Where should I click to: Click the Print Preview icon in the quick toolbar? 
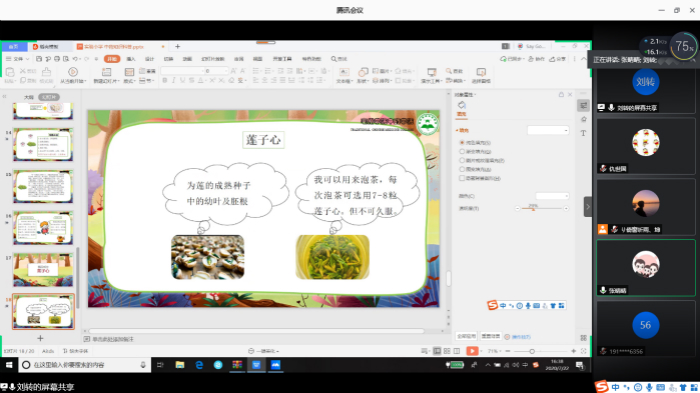tap(66, 59)
